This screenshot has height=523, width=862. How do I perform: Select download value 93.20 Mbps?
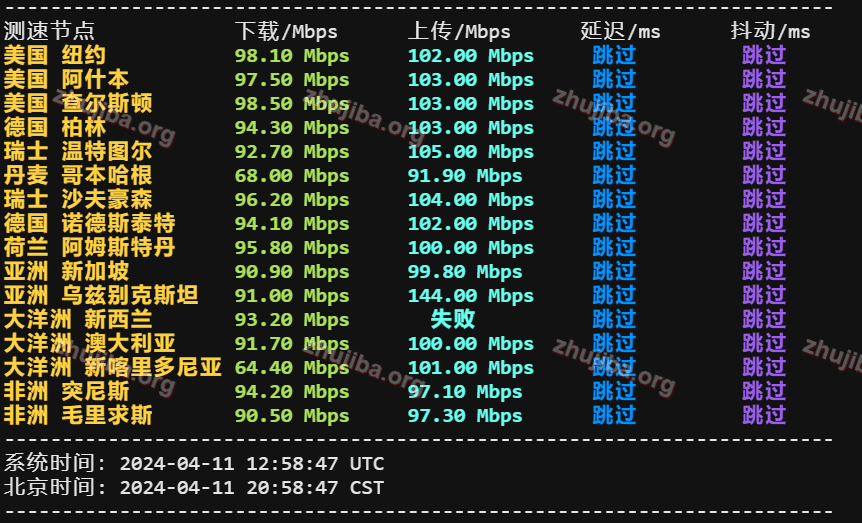click(x=292, y=320)
